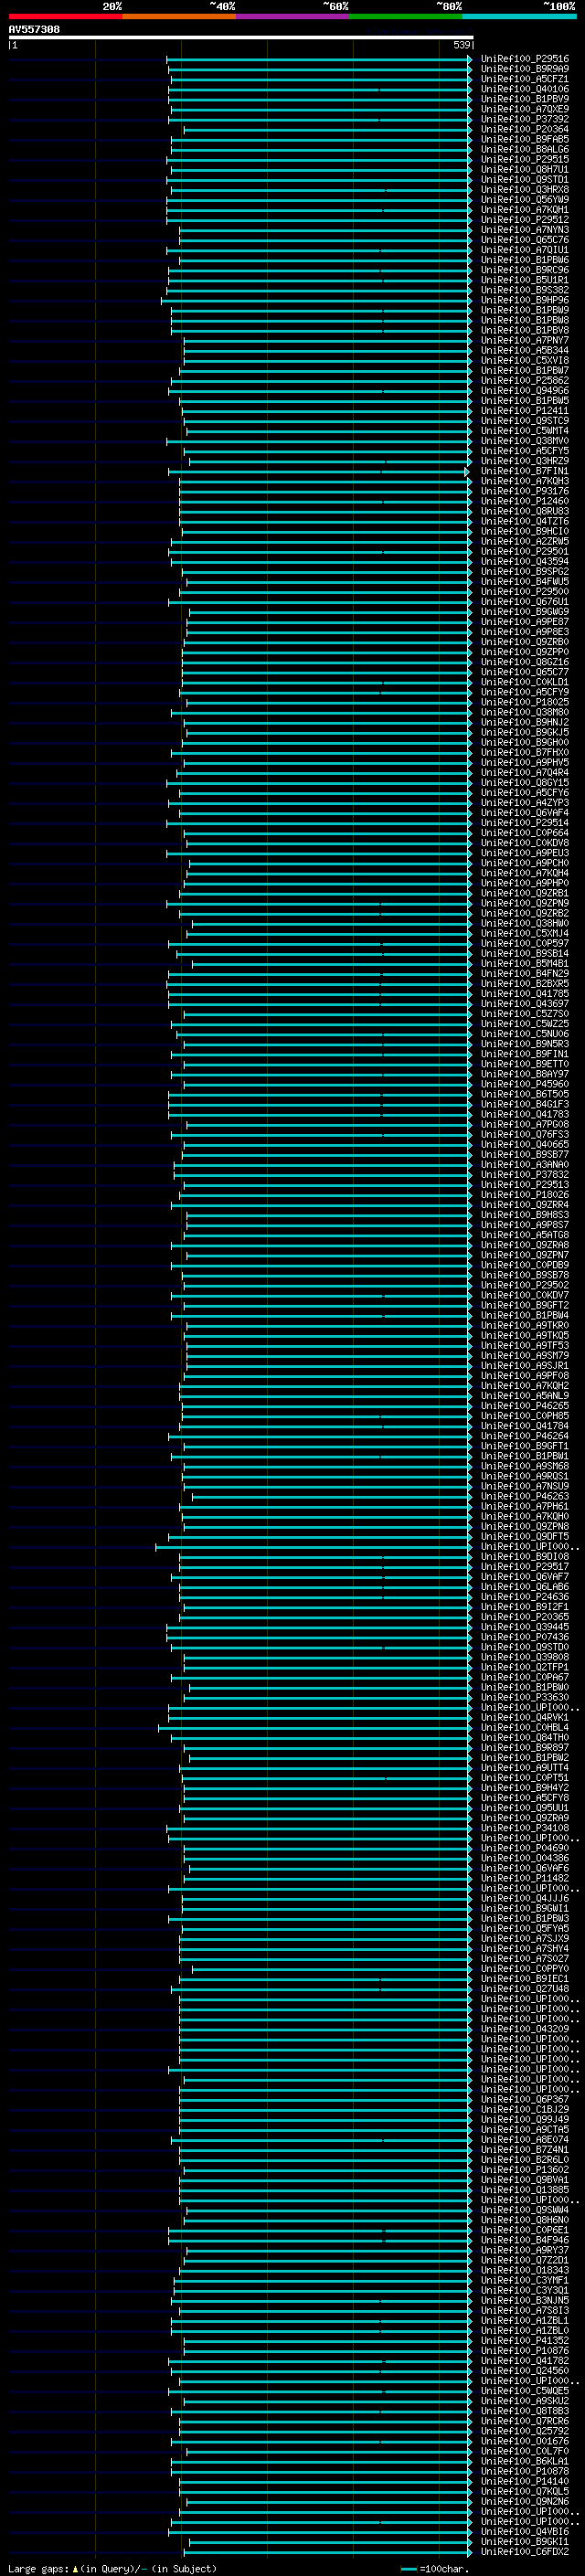Select the UniRef100_B3NJN5 label
Image resolution: width=585 pixels, height=2576 pixels.
pos(524,2300)
